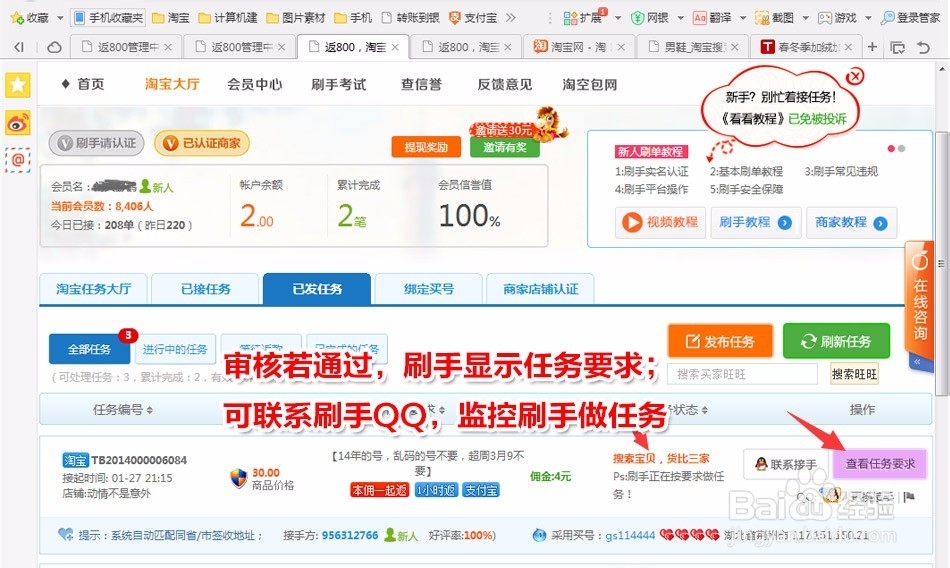The width and height of the screenshot is (950, 568).
Task: Focus the 搜索买家旺旺 search field
Action: [743, 375]
